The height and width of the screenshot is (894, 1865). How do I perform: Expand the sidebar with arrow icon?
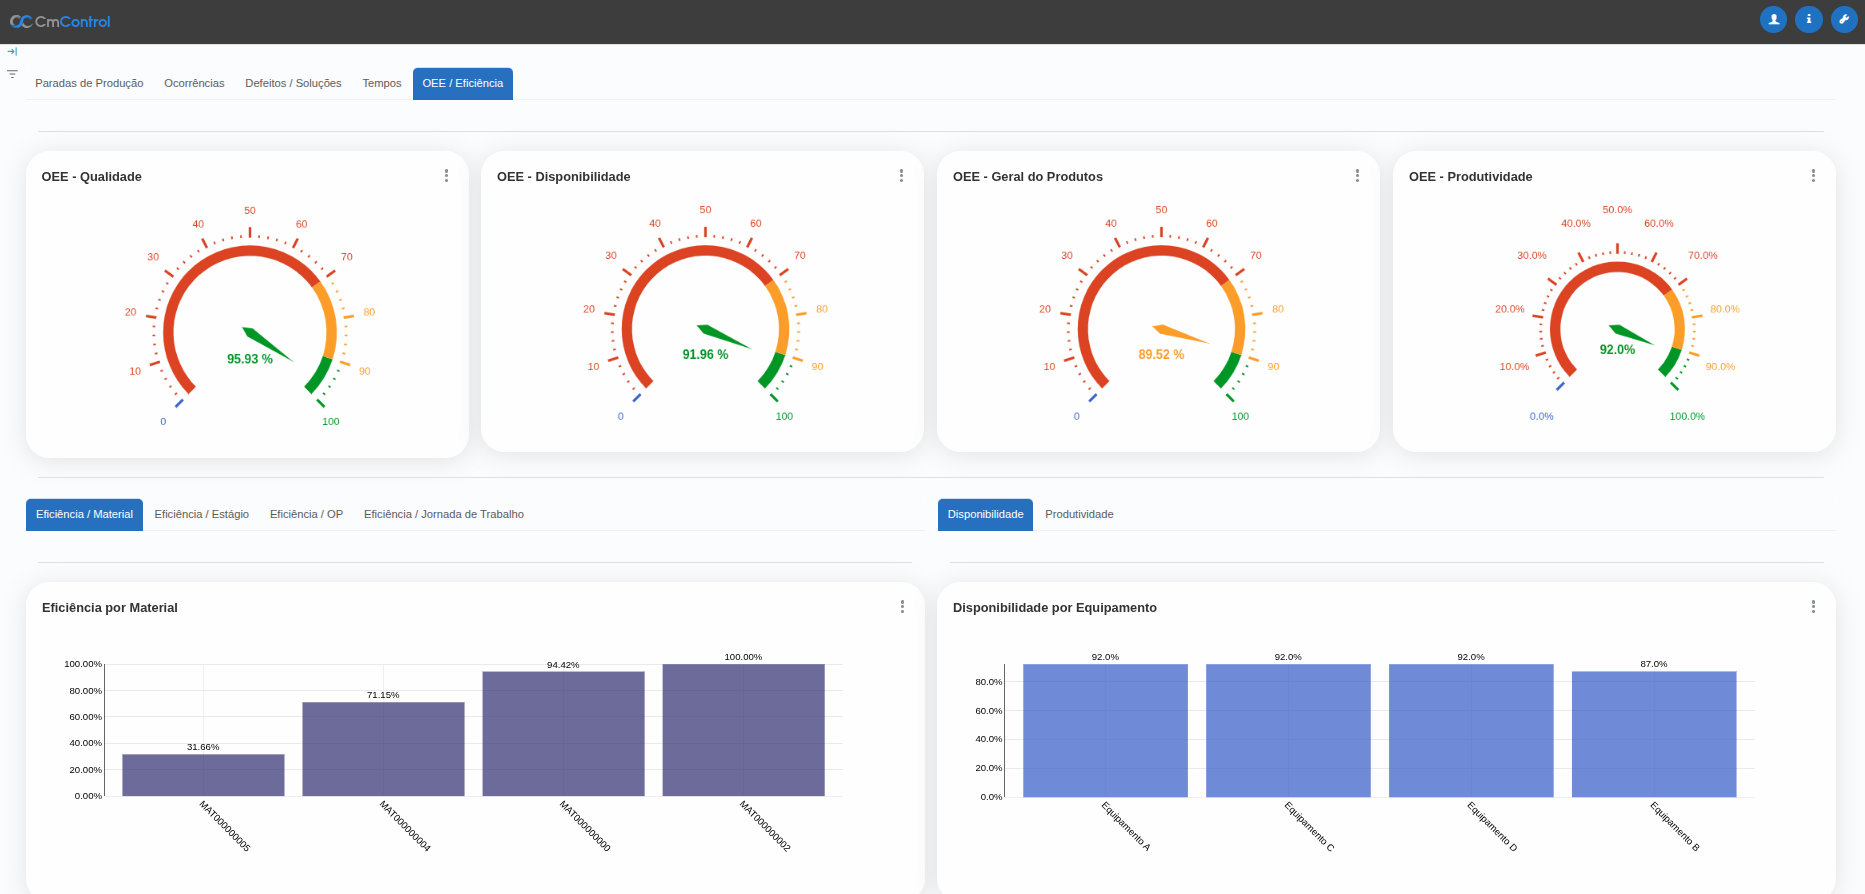point(12,52)
